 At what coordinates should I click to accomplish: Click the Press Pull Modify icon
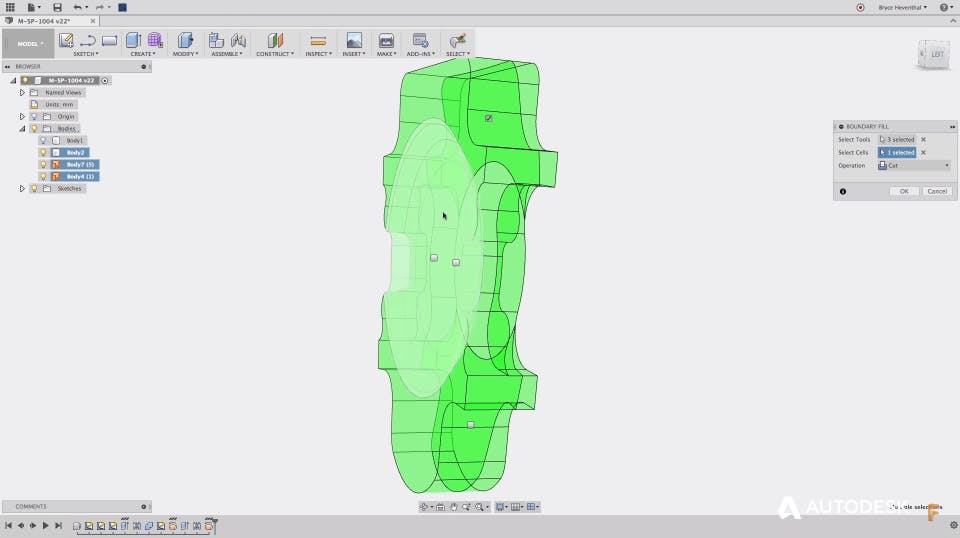184,41
